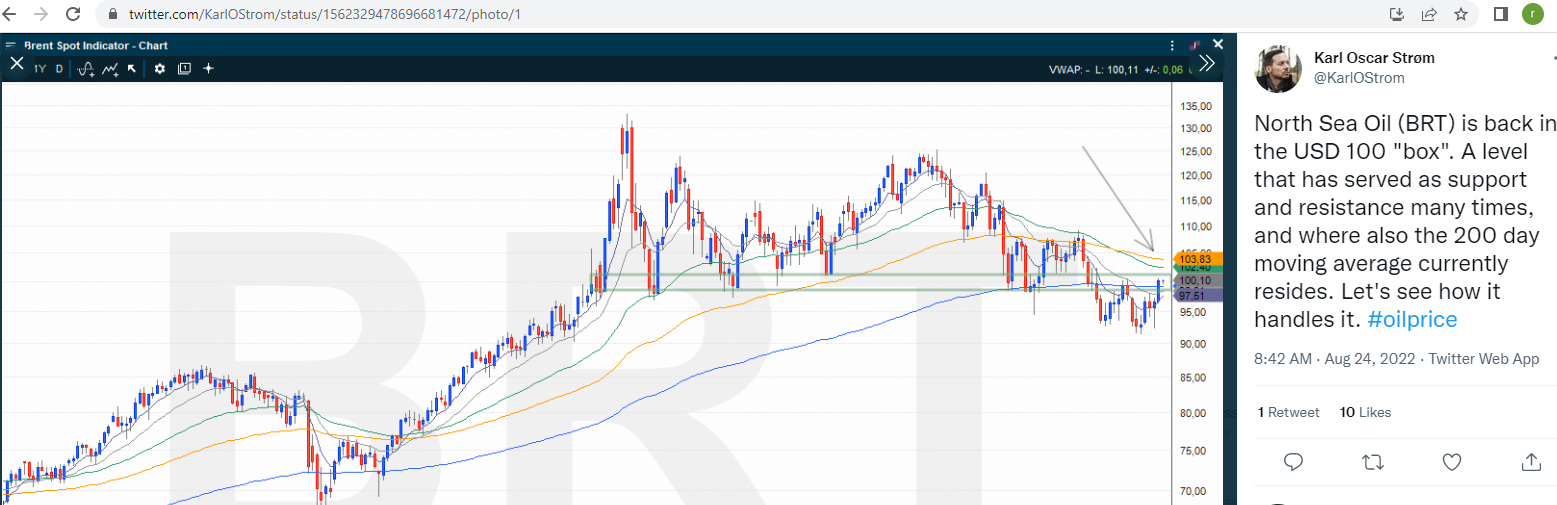The image size is (1557, 505).
Task: Click the Brent Spot Indicator - Chart title
Action: (x=96, y=45)
